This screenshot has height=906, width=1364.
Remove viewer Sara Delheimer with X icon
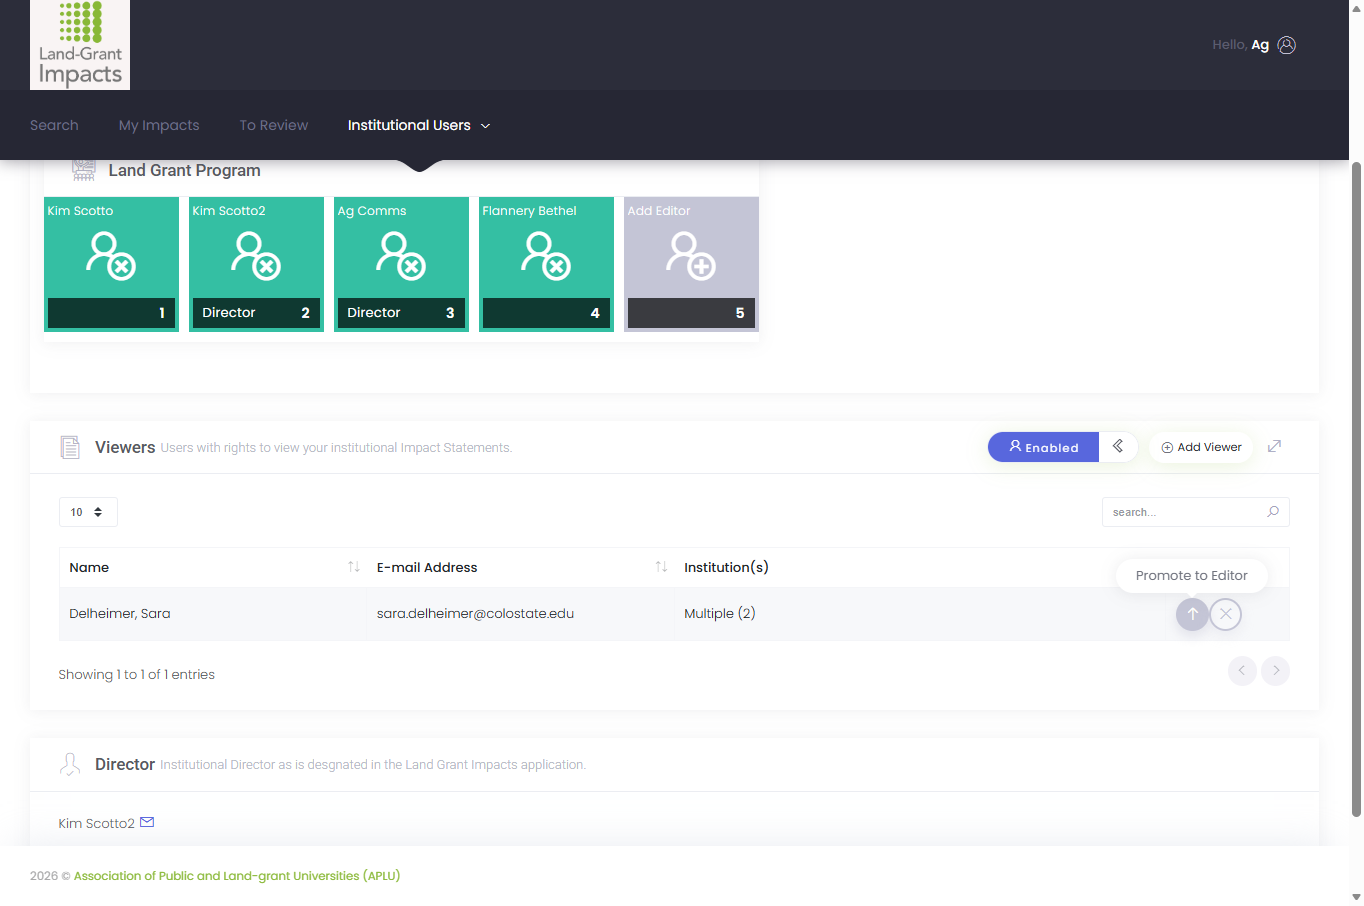pos(1226,614)
